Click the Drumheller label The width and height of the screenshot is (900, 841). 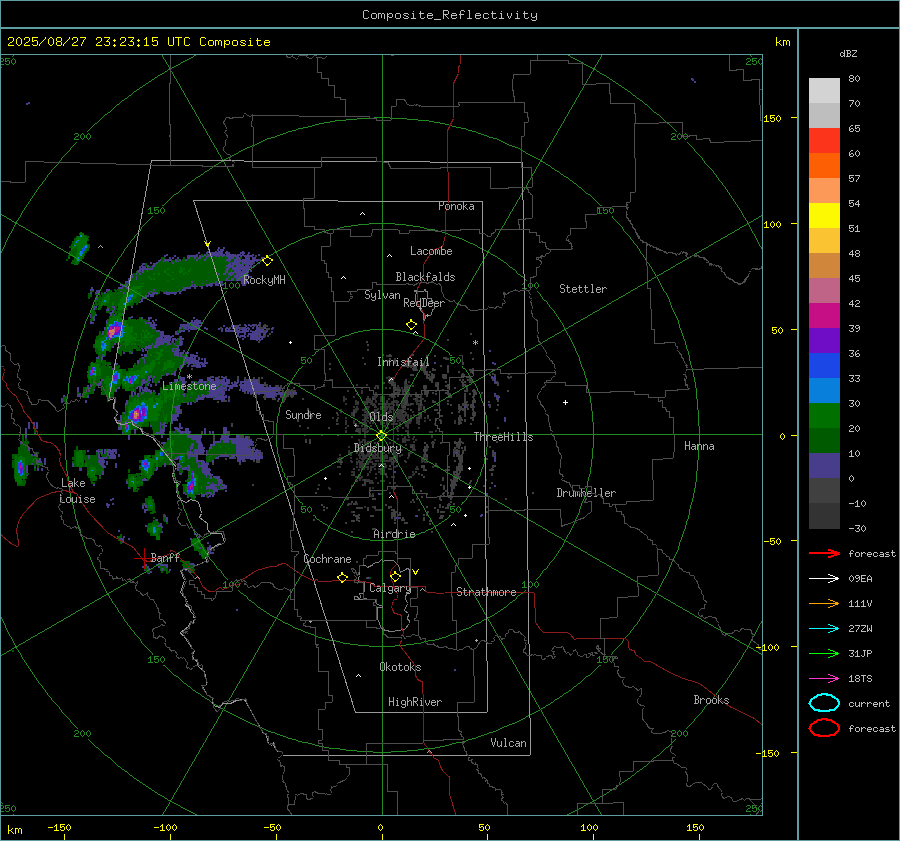click(586, 493)
